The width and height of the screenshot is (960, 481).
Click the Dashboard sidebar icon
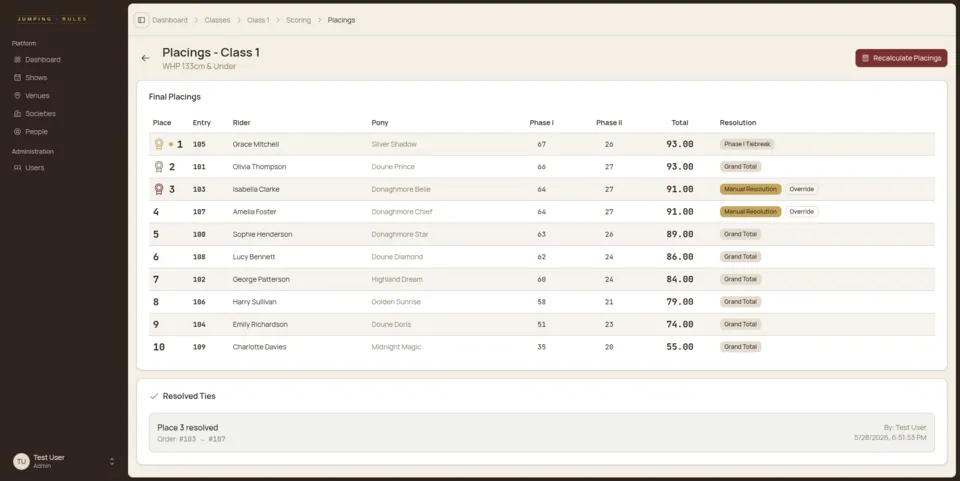point(17,59)
